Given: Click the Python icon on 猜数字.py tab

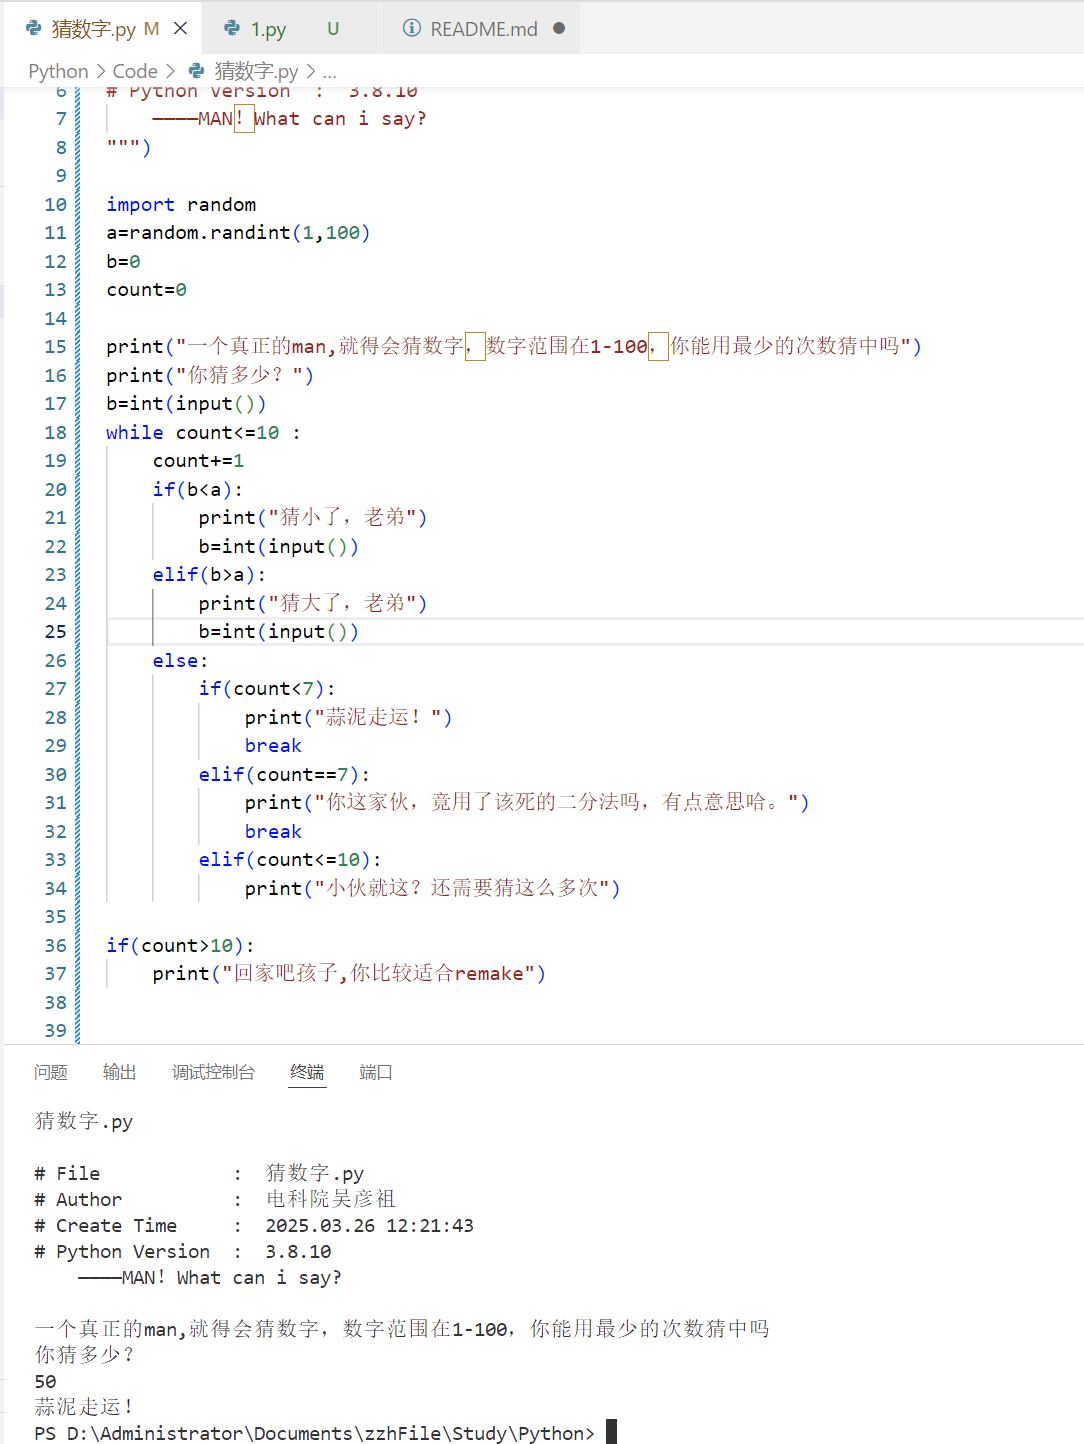Looking at the screenshot, I should click(34, 28).
